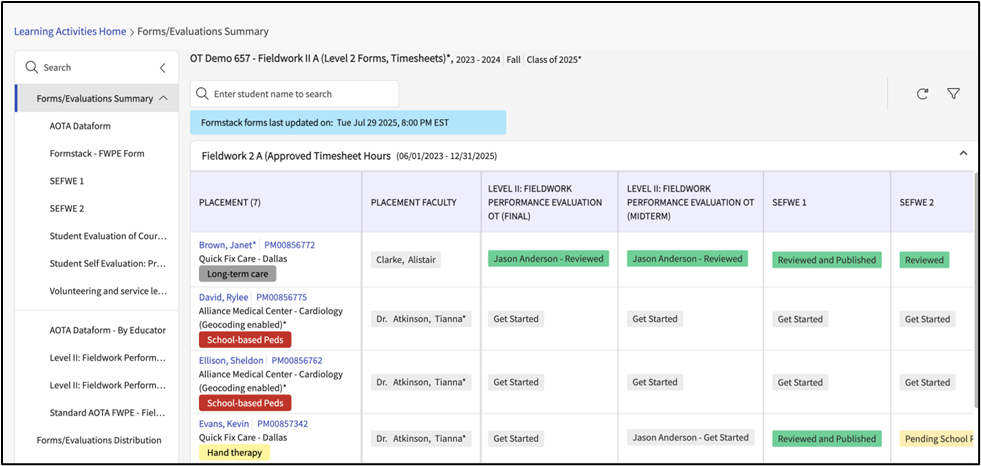Collapse the Fieldwork 2 A section

(x=963, y=154)
